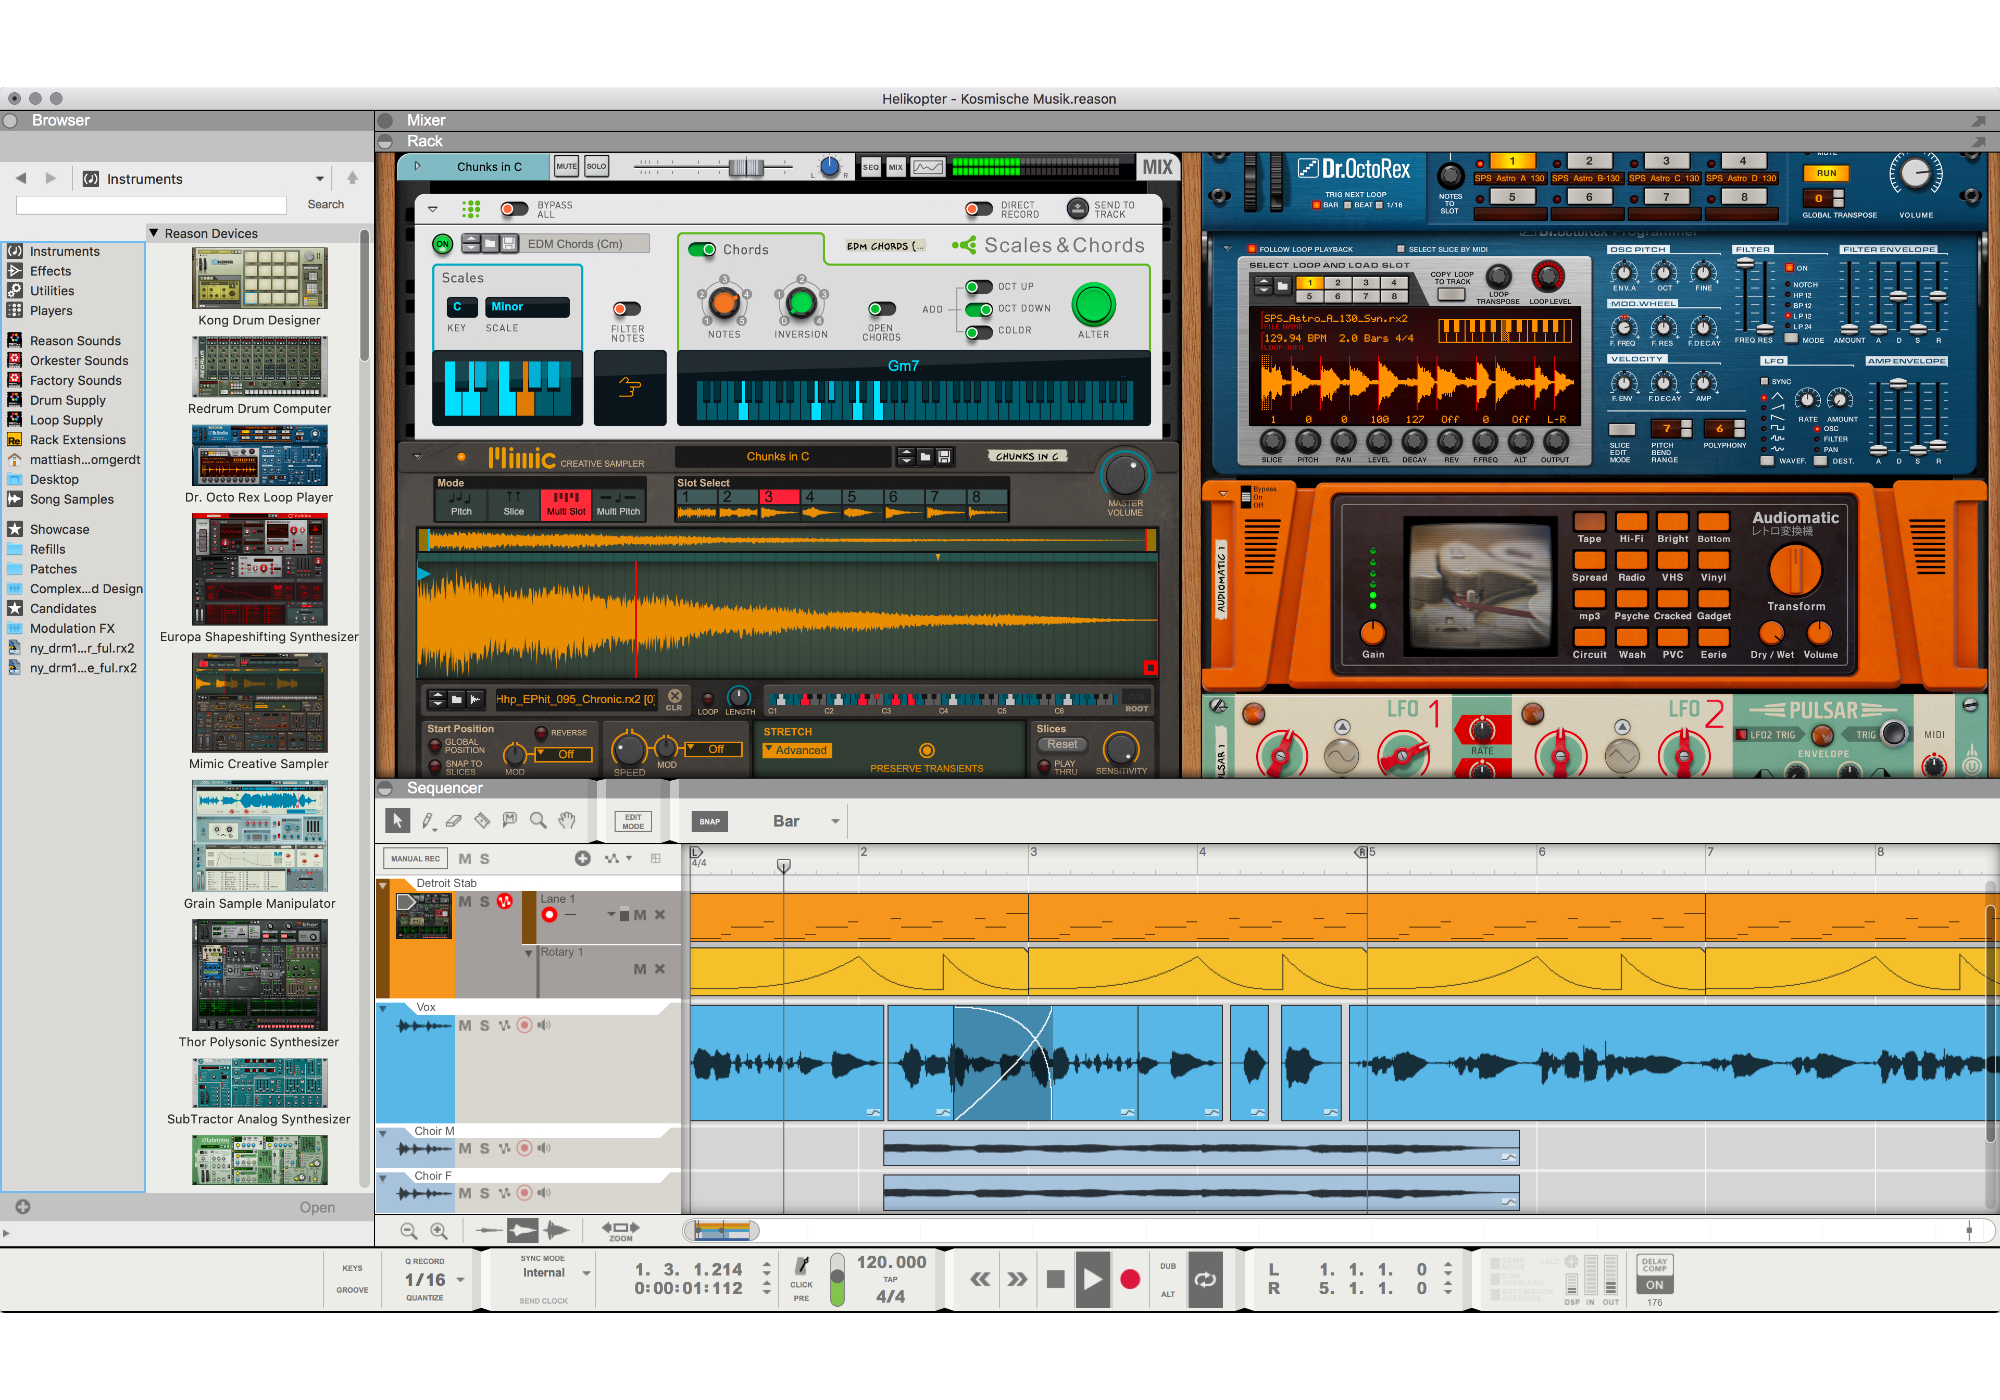The height and width of the screenshot is (1400, 2000).
Task: Select the pencil tool in sequencer toolbar
Action: tap(427, 821)
